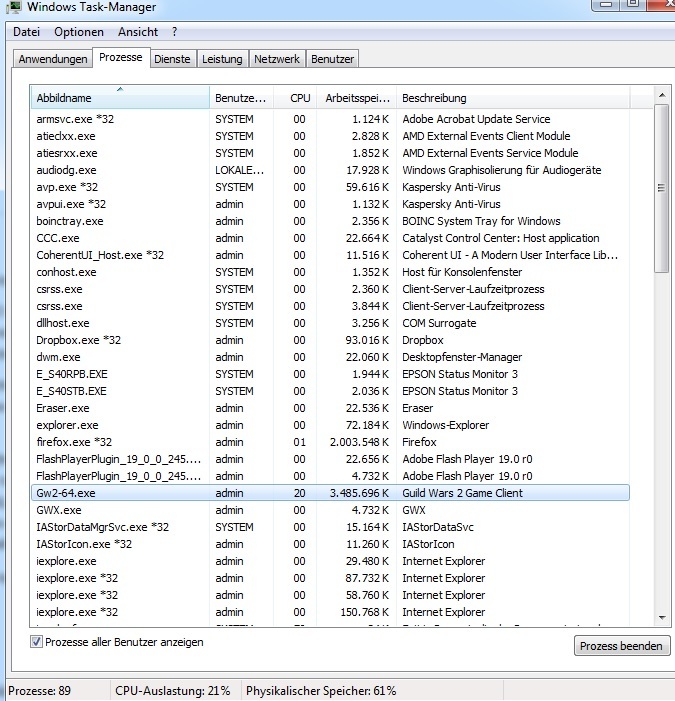Image resolution: width=675 pixels, height=701 pixels.
Task: Click 'Prozess beenden' button
Action: pyautogui.click(x=621, y=646)
